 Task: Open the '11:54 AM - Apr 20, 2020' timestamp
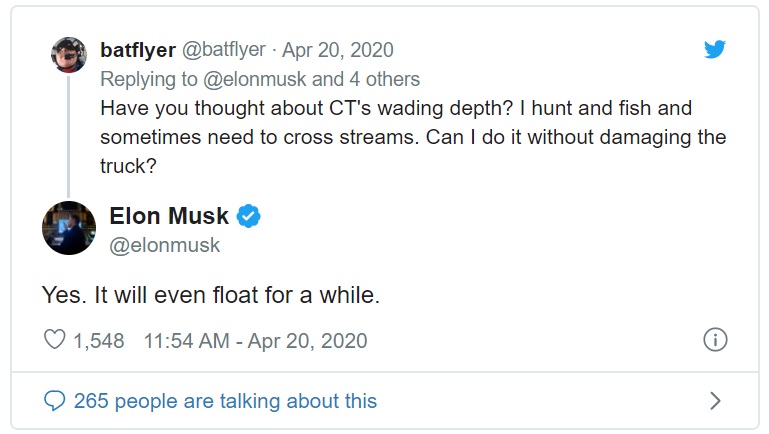[x=256, y=341]
